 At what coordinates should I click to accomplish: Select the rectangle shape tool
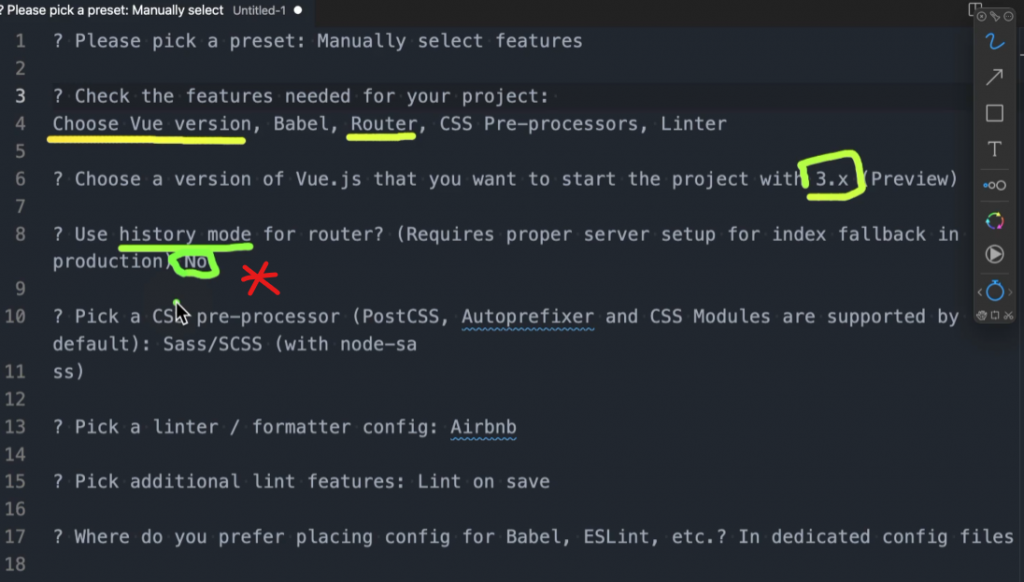click(995, 113)
